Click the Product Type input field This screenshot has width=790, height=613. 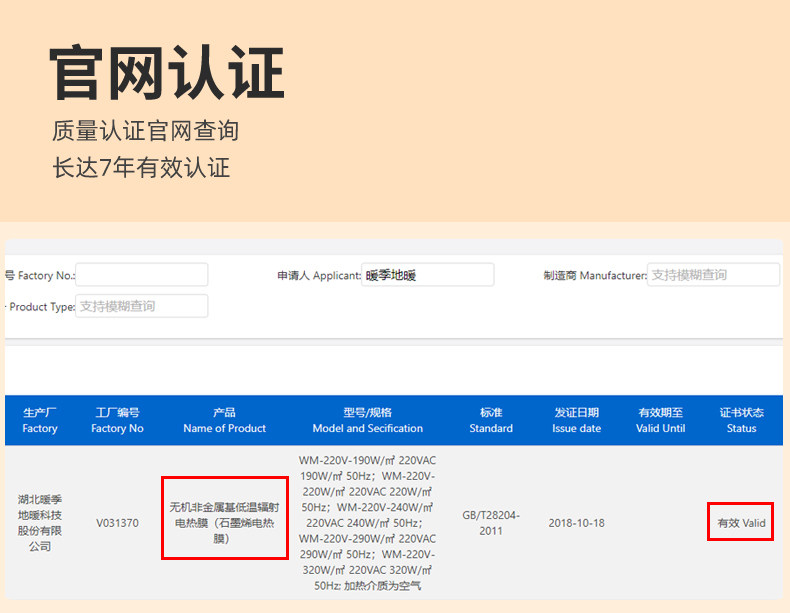pos(142,306)
